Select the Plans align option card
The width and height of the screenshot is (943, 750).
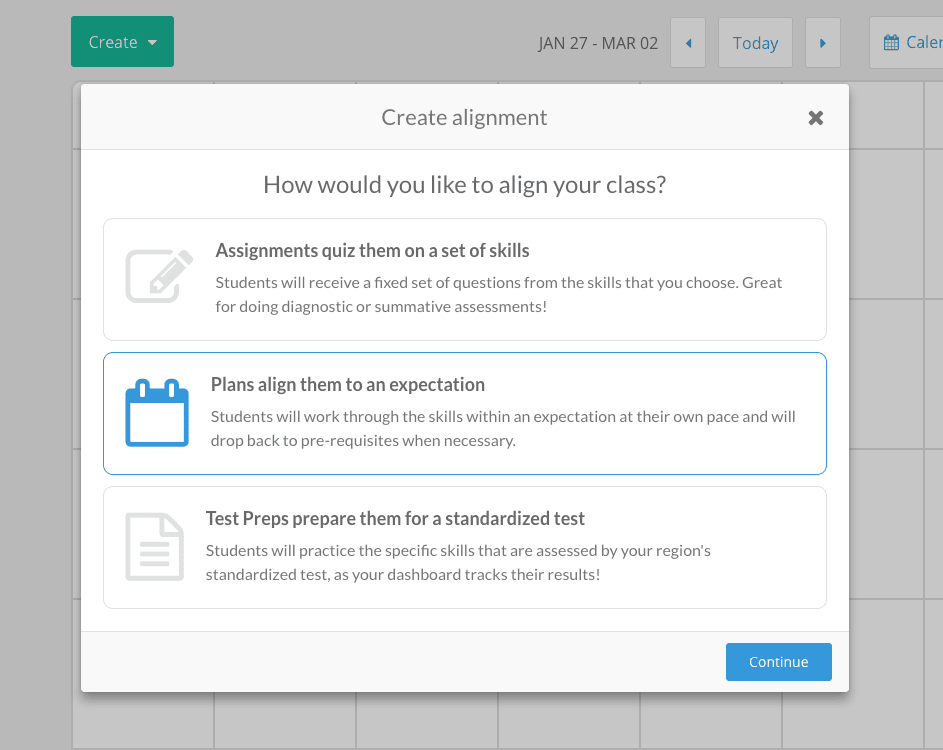465,413
